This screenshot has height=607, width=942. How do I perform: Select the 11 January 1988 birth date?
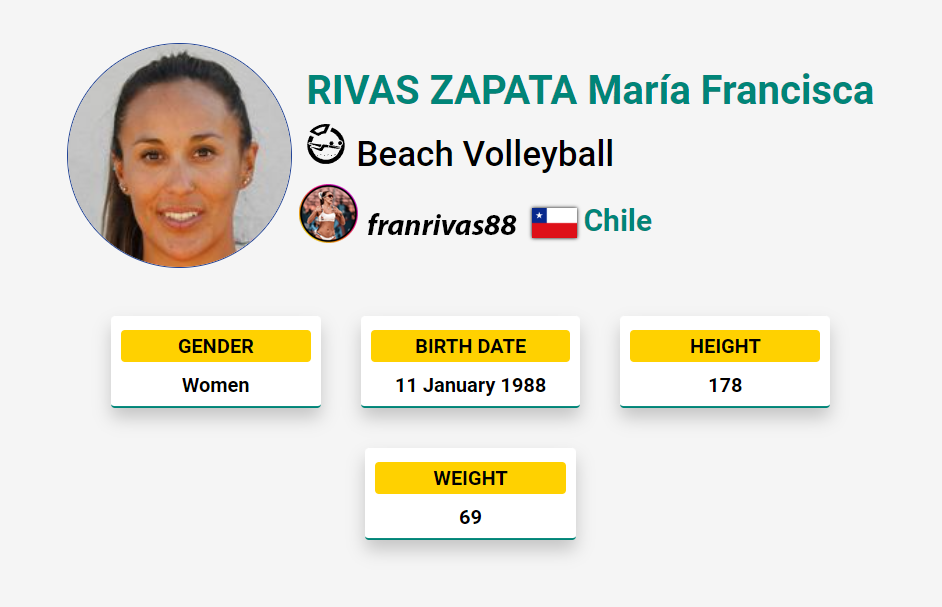(470, 385)
